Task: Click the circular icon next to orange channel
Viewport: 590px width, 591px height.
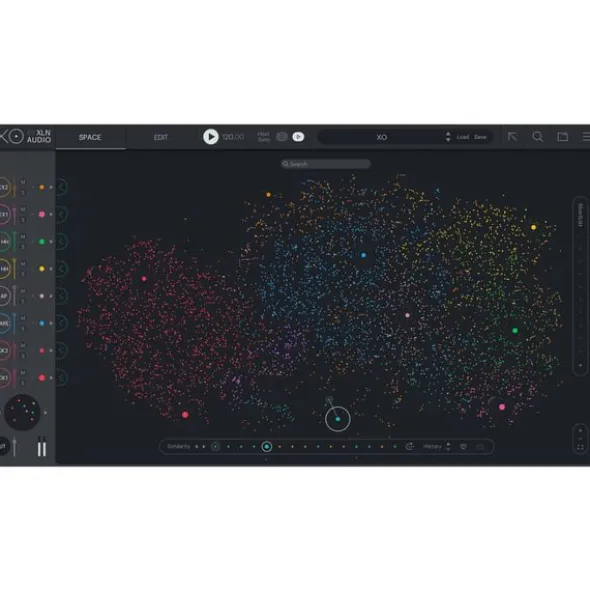Action: pyautogui.click(x=61, y=187)
